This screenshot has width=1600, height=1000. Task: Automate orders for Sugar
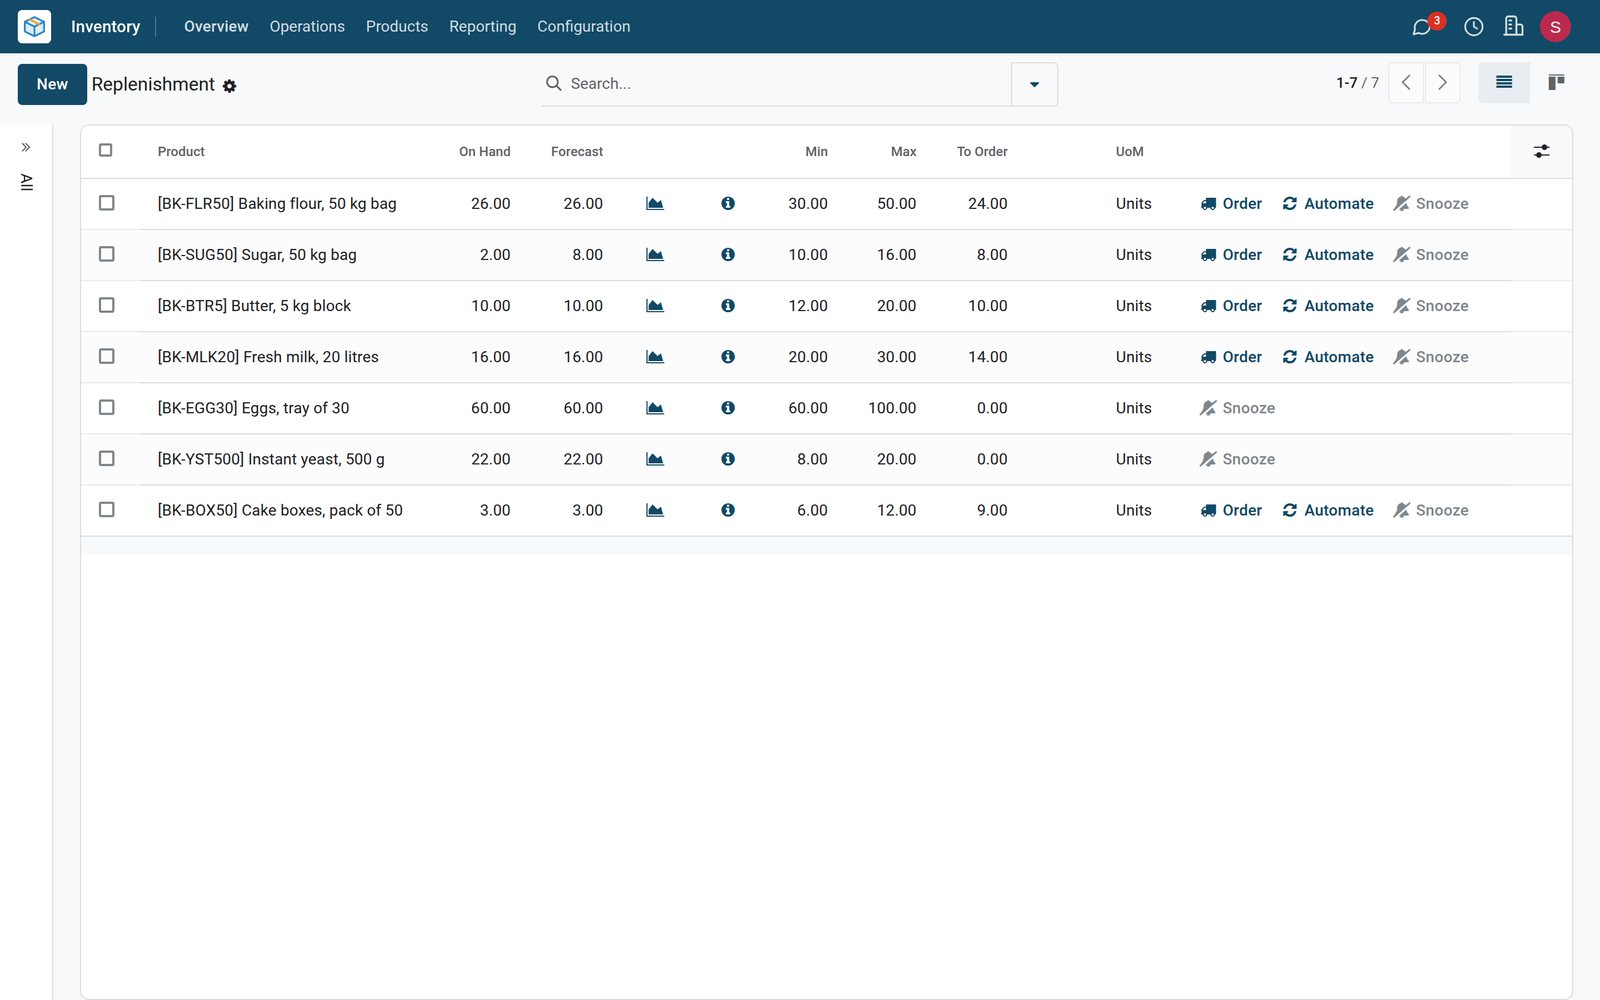[1328, 255]
